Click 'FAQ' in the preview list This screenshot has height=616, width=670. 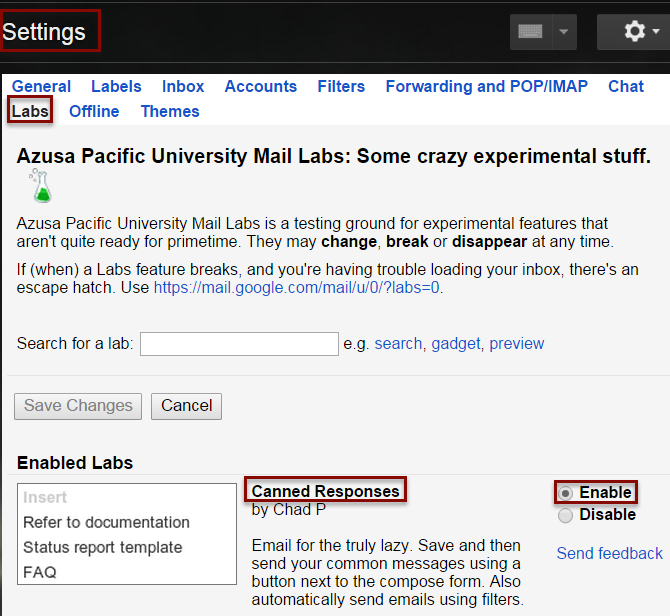pyautogui.click(x=40, y=572)
